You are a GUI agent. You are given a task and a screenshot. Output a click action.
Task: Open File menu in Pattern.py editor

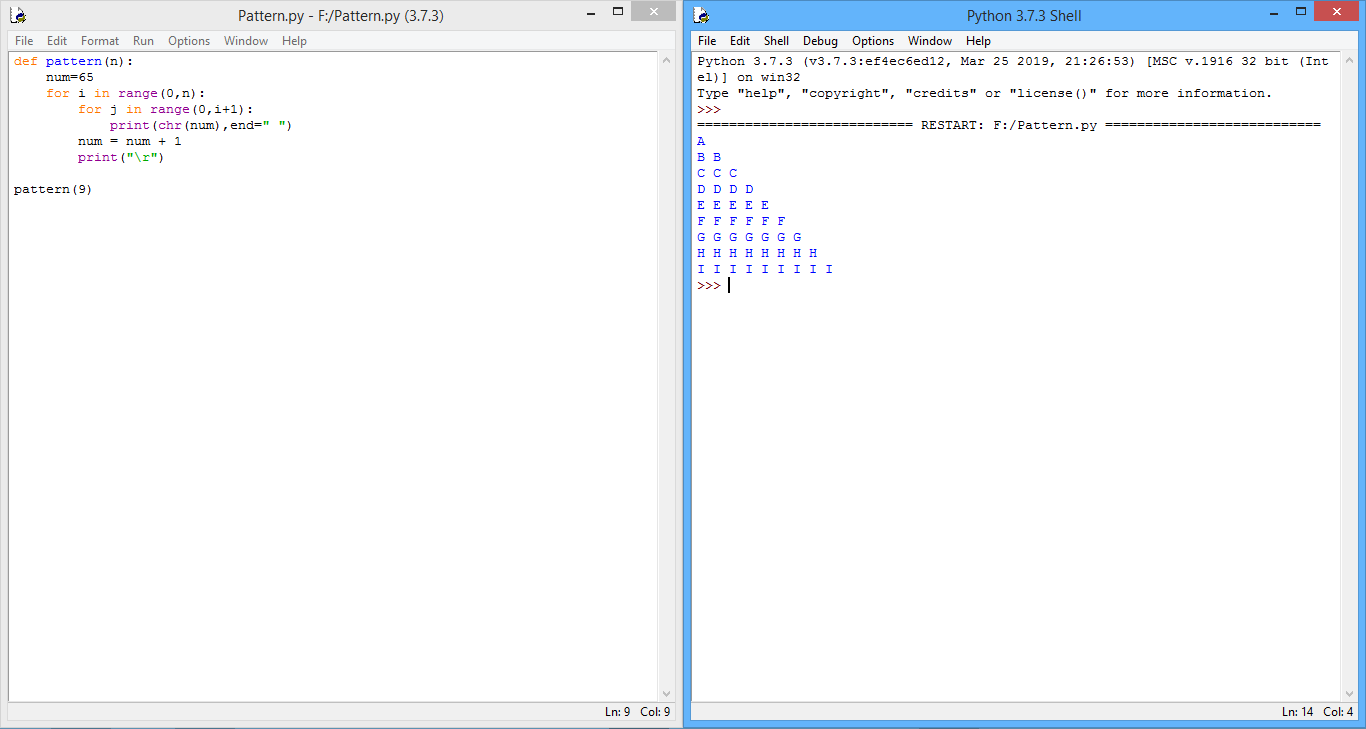coord(24,41)
